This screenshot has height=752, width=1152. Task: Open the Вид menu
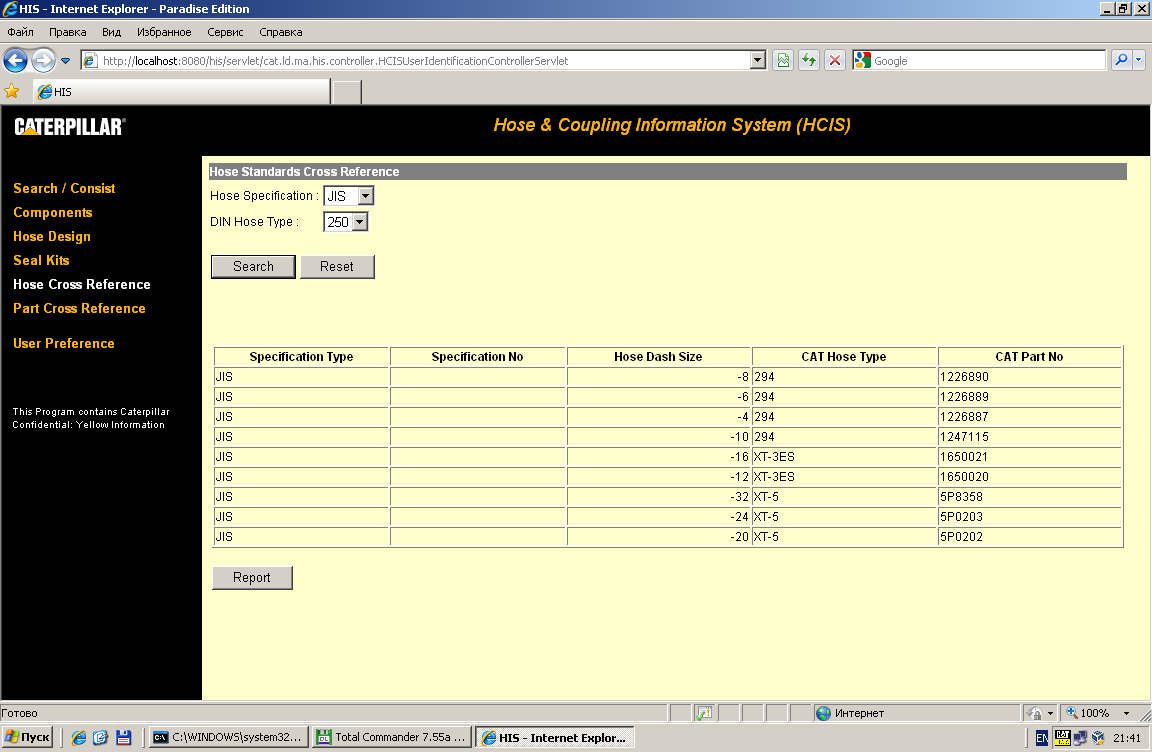[112, 32]
